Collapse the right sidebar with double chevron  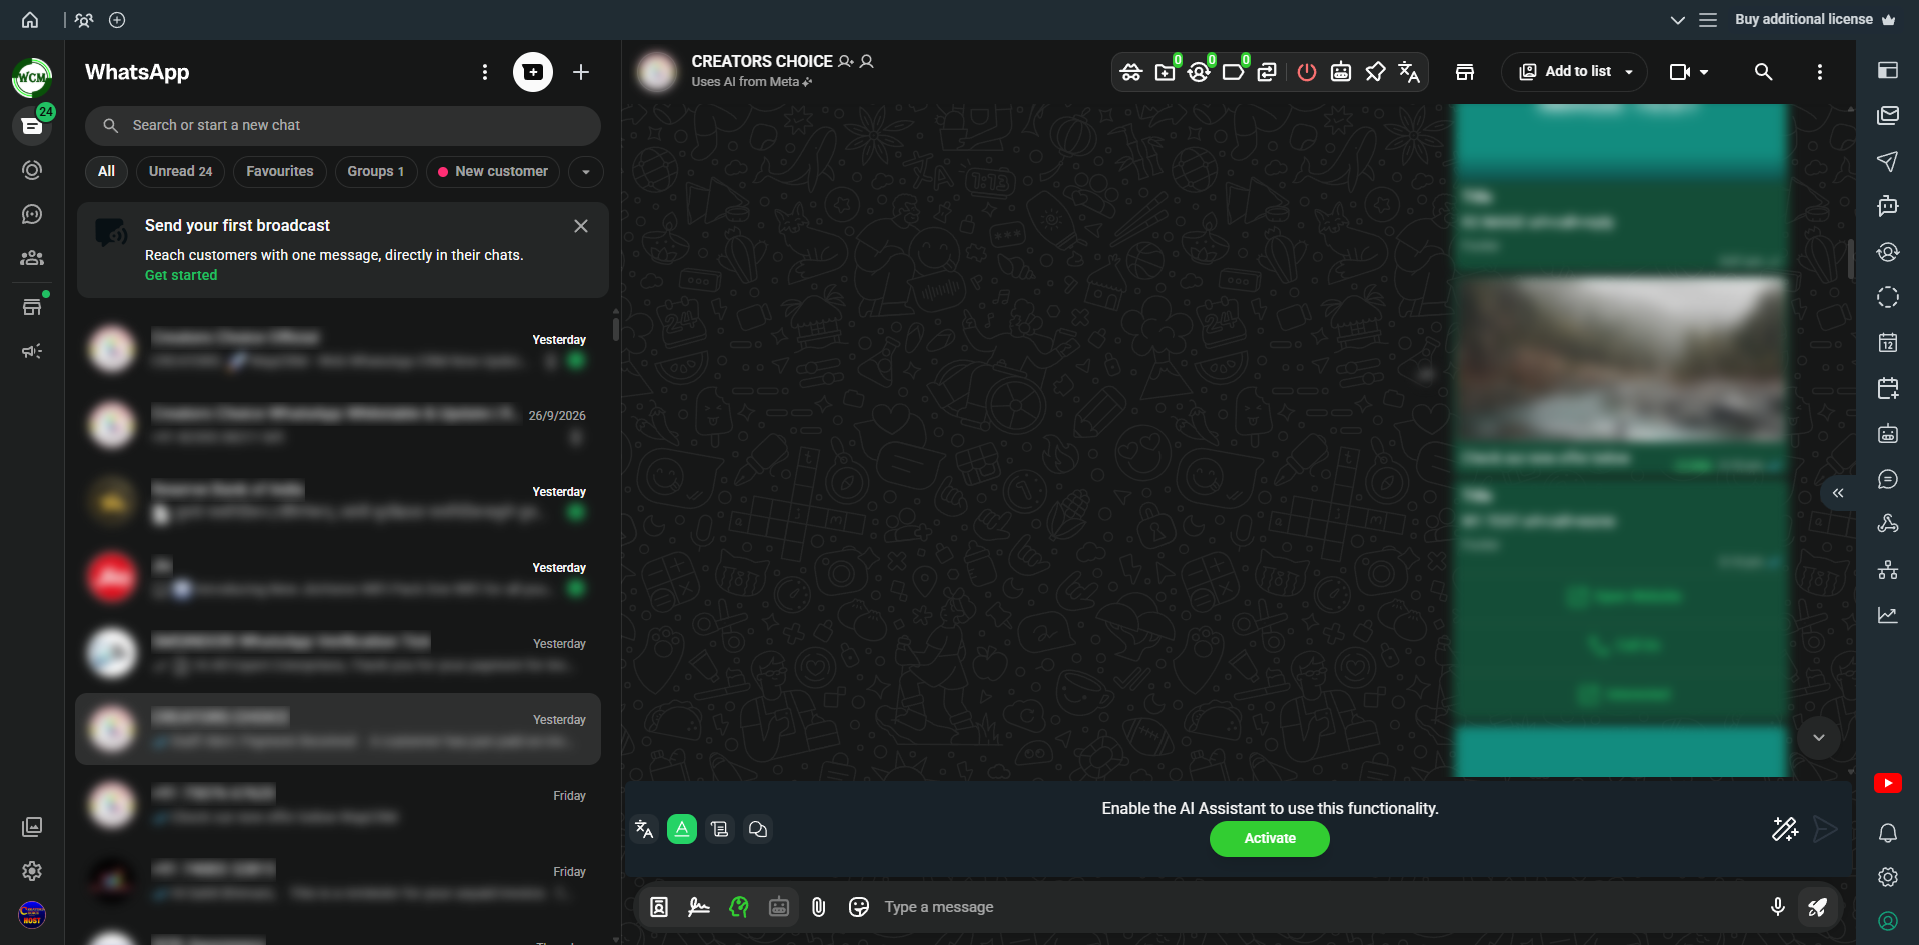pos(1838,493)
